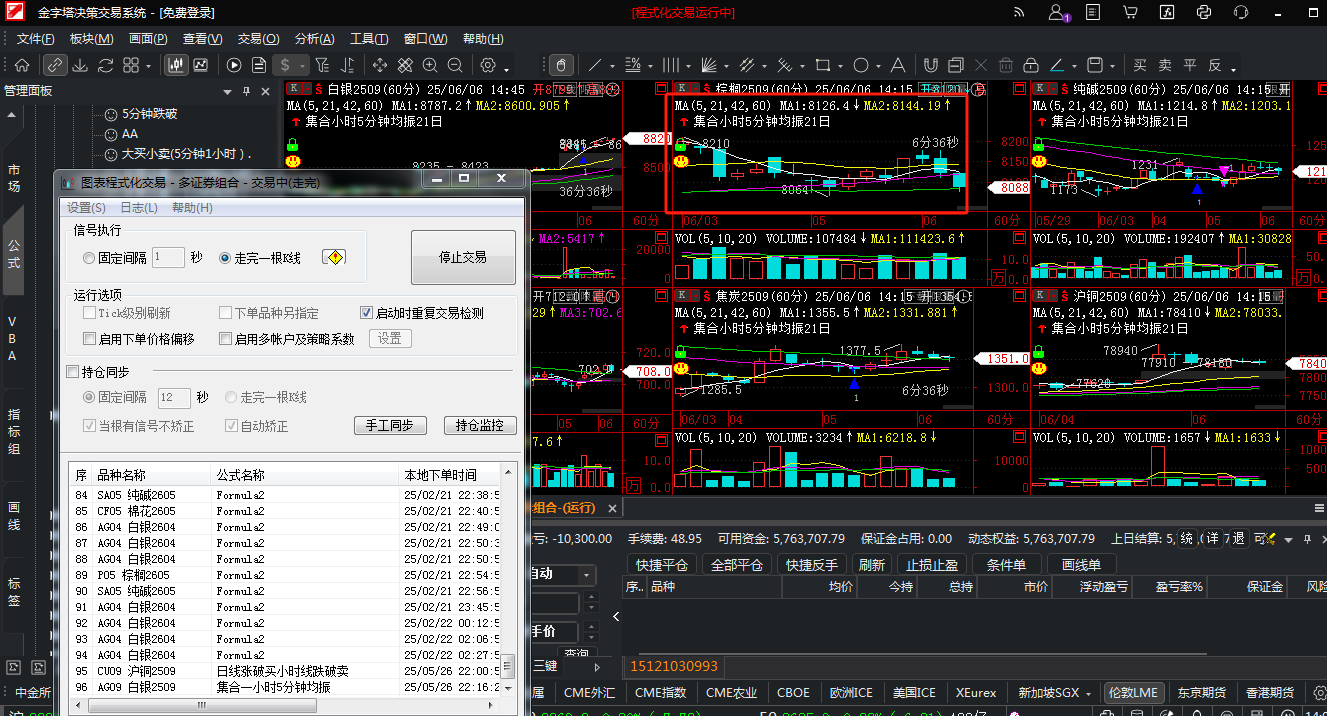Screen dimensions: 1327x716
Task: Expand the line drawing tool dropdown arrow
Action: tap(613, 68)
